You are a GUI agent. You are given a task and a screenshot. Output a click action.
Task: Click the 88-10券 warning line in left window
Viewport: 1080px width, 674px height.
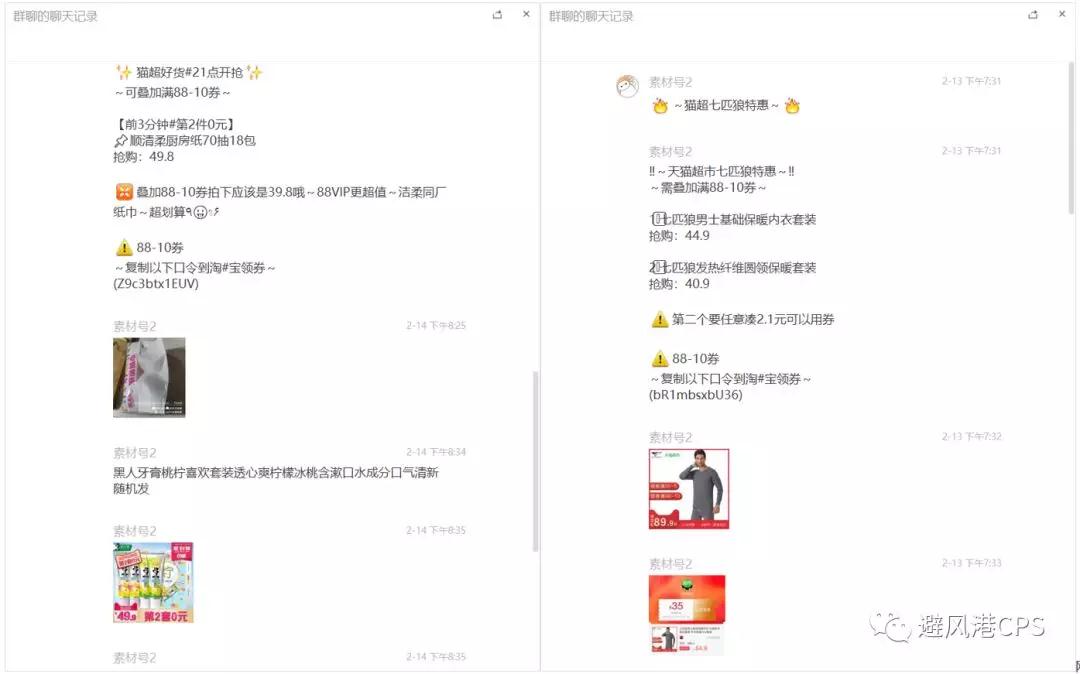point(149,247)
